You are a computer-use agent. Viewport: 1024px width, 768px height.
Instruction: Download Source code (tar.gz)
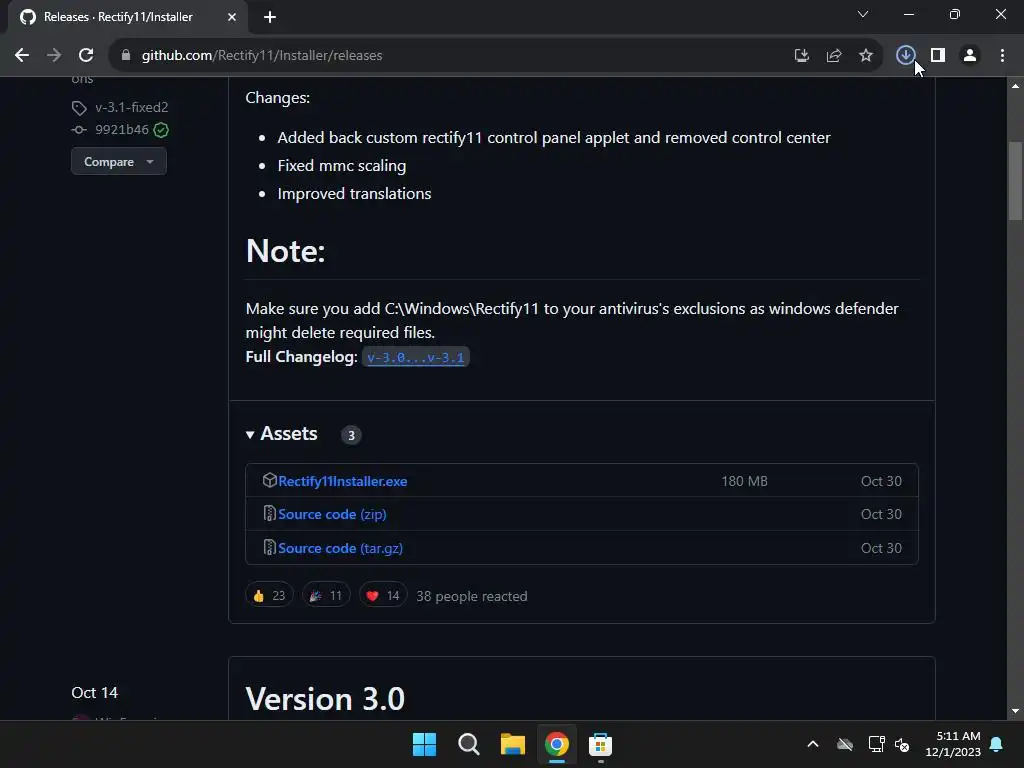pos(340,549)
